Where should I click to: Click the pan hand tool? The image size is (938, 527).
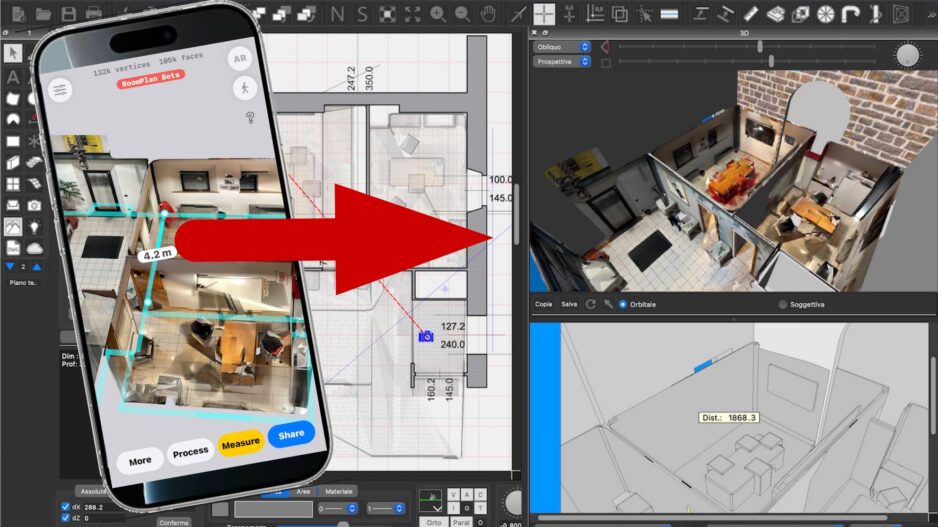coord(488,14)
